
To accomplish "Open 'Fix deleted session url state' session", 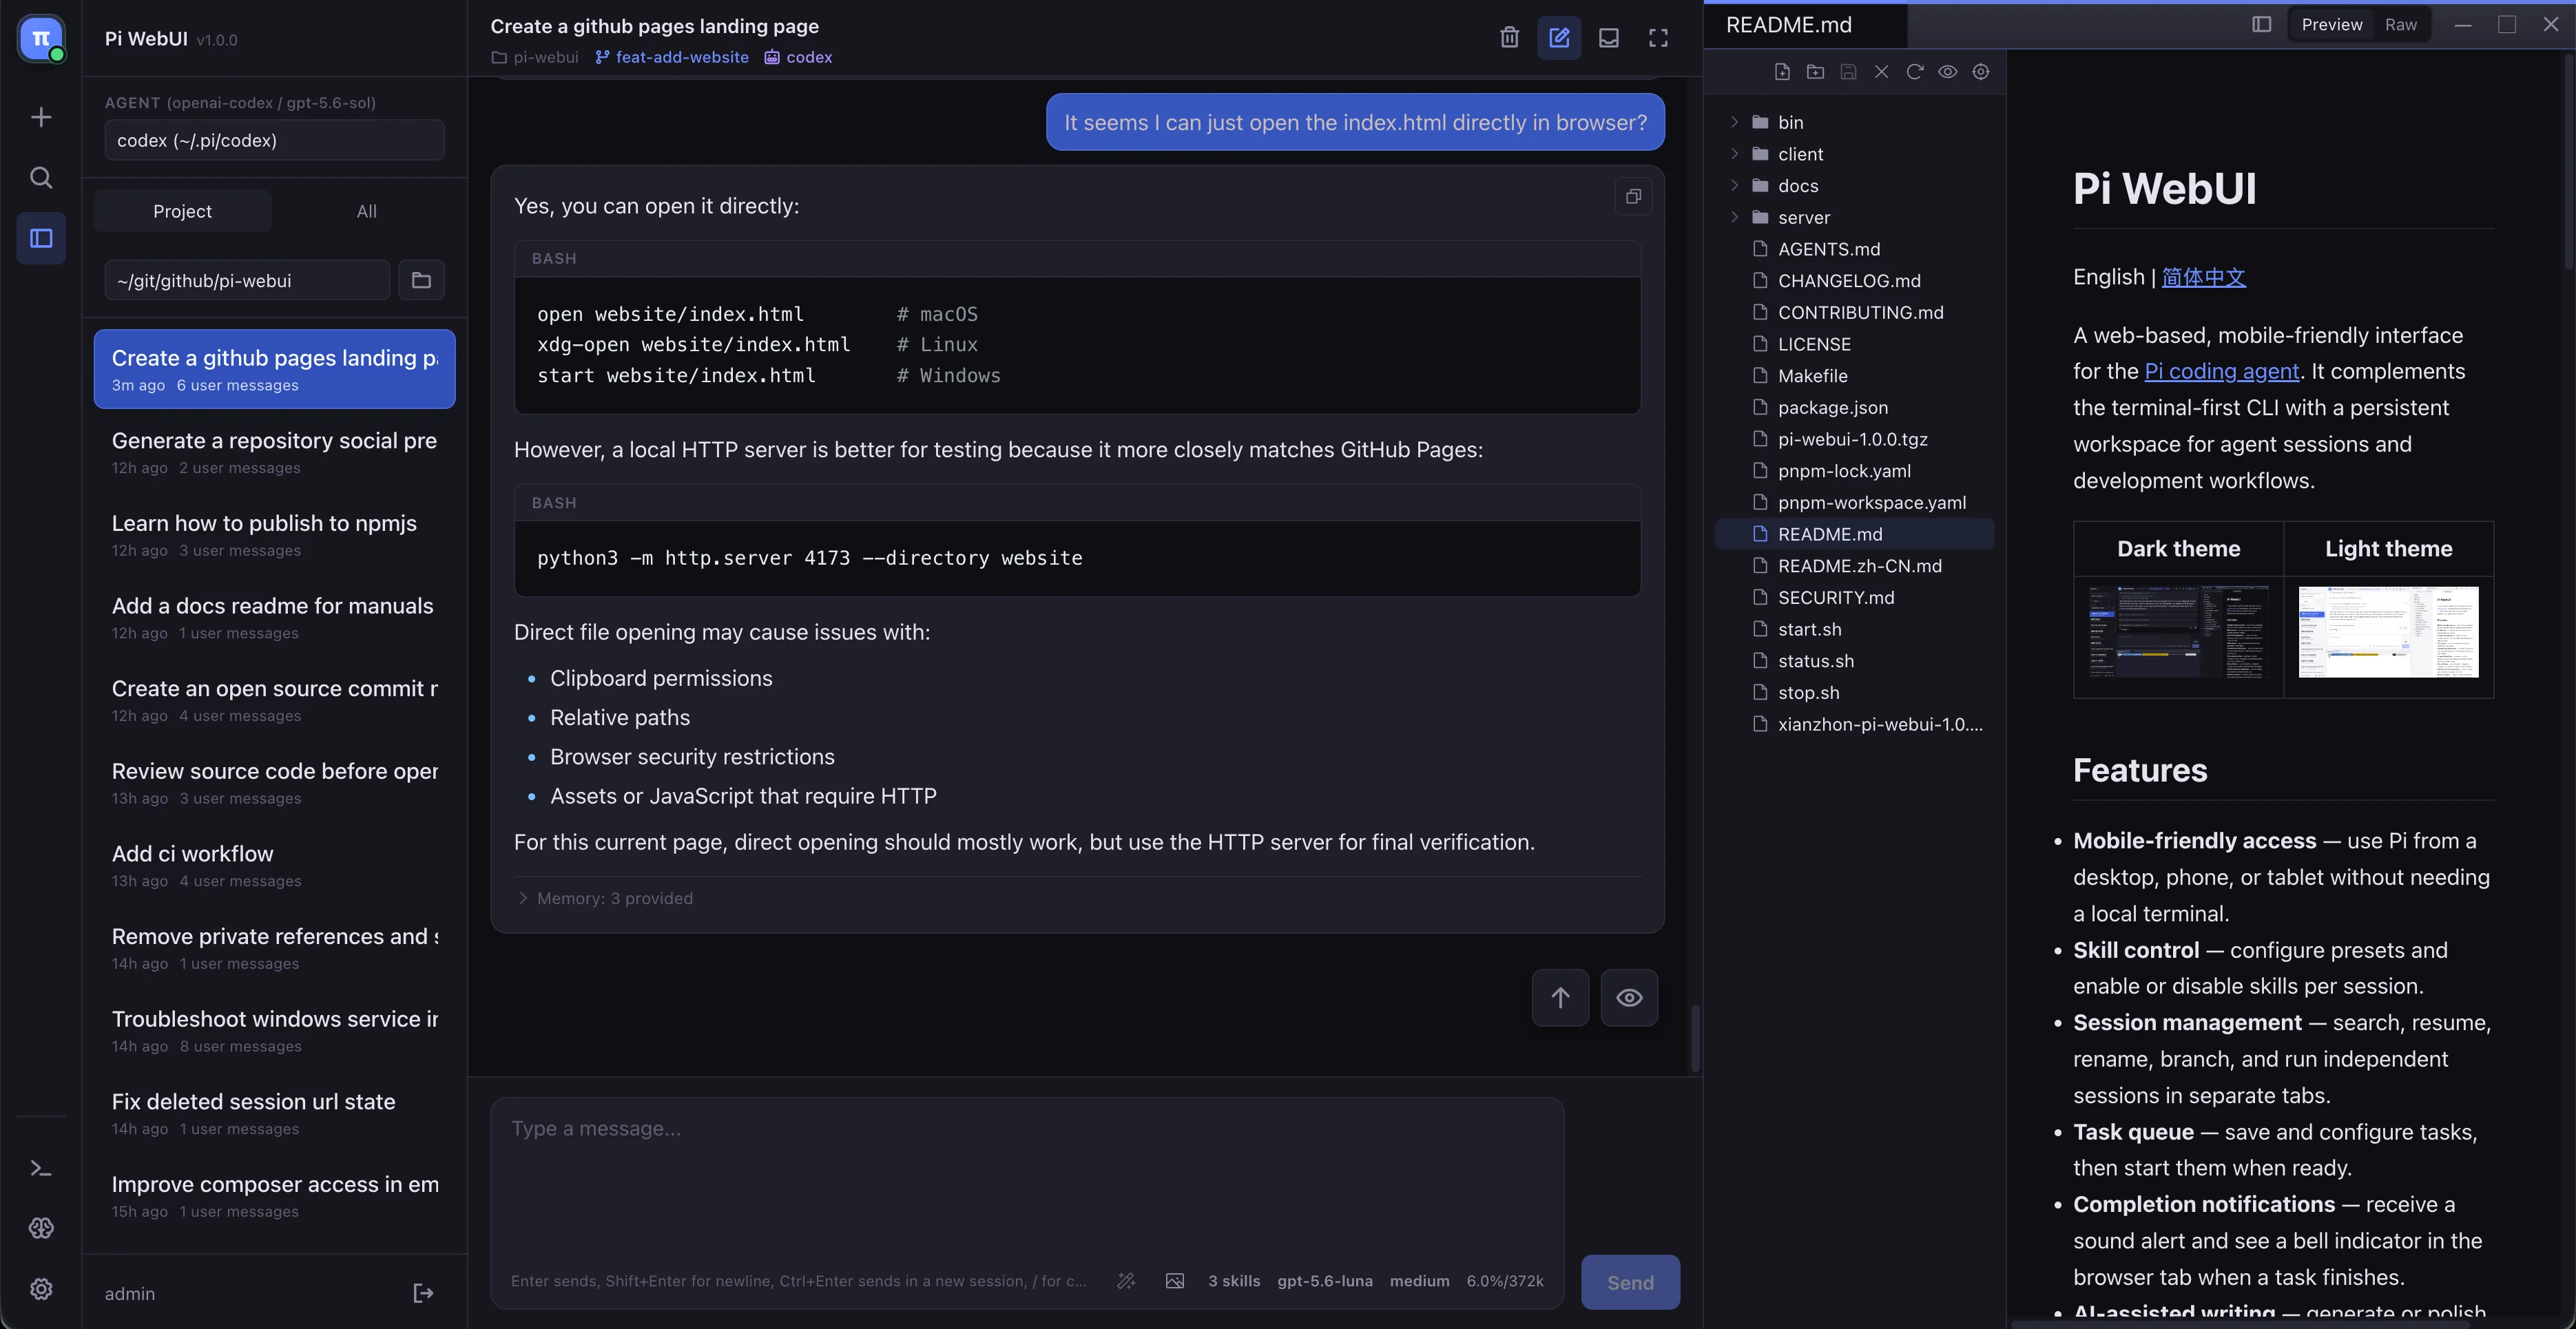I will [274, 1113].
